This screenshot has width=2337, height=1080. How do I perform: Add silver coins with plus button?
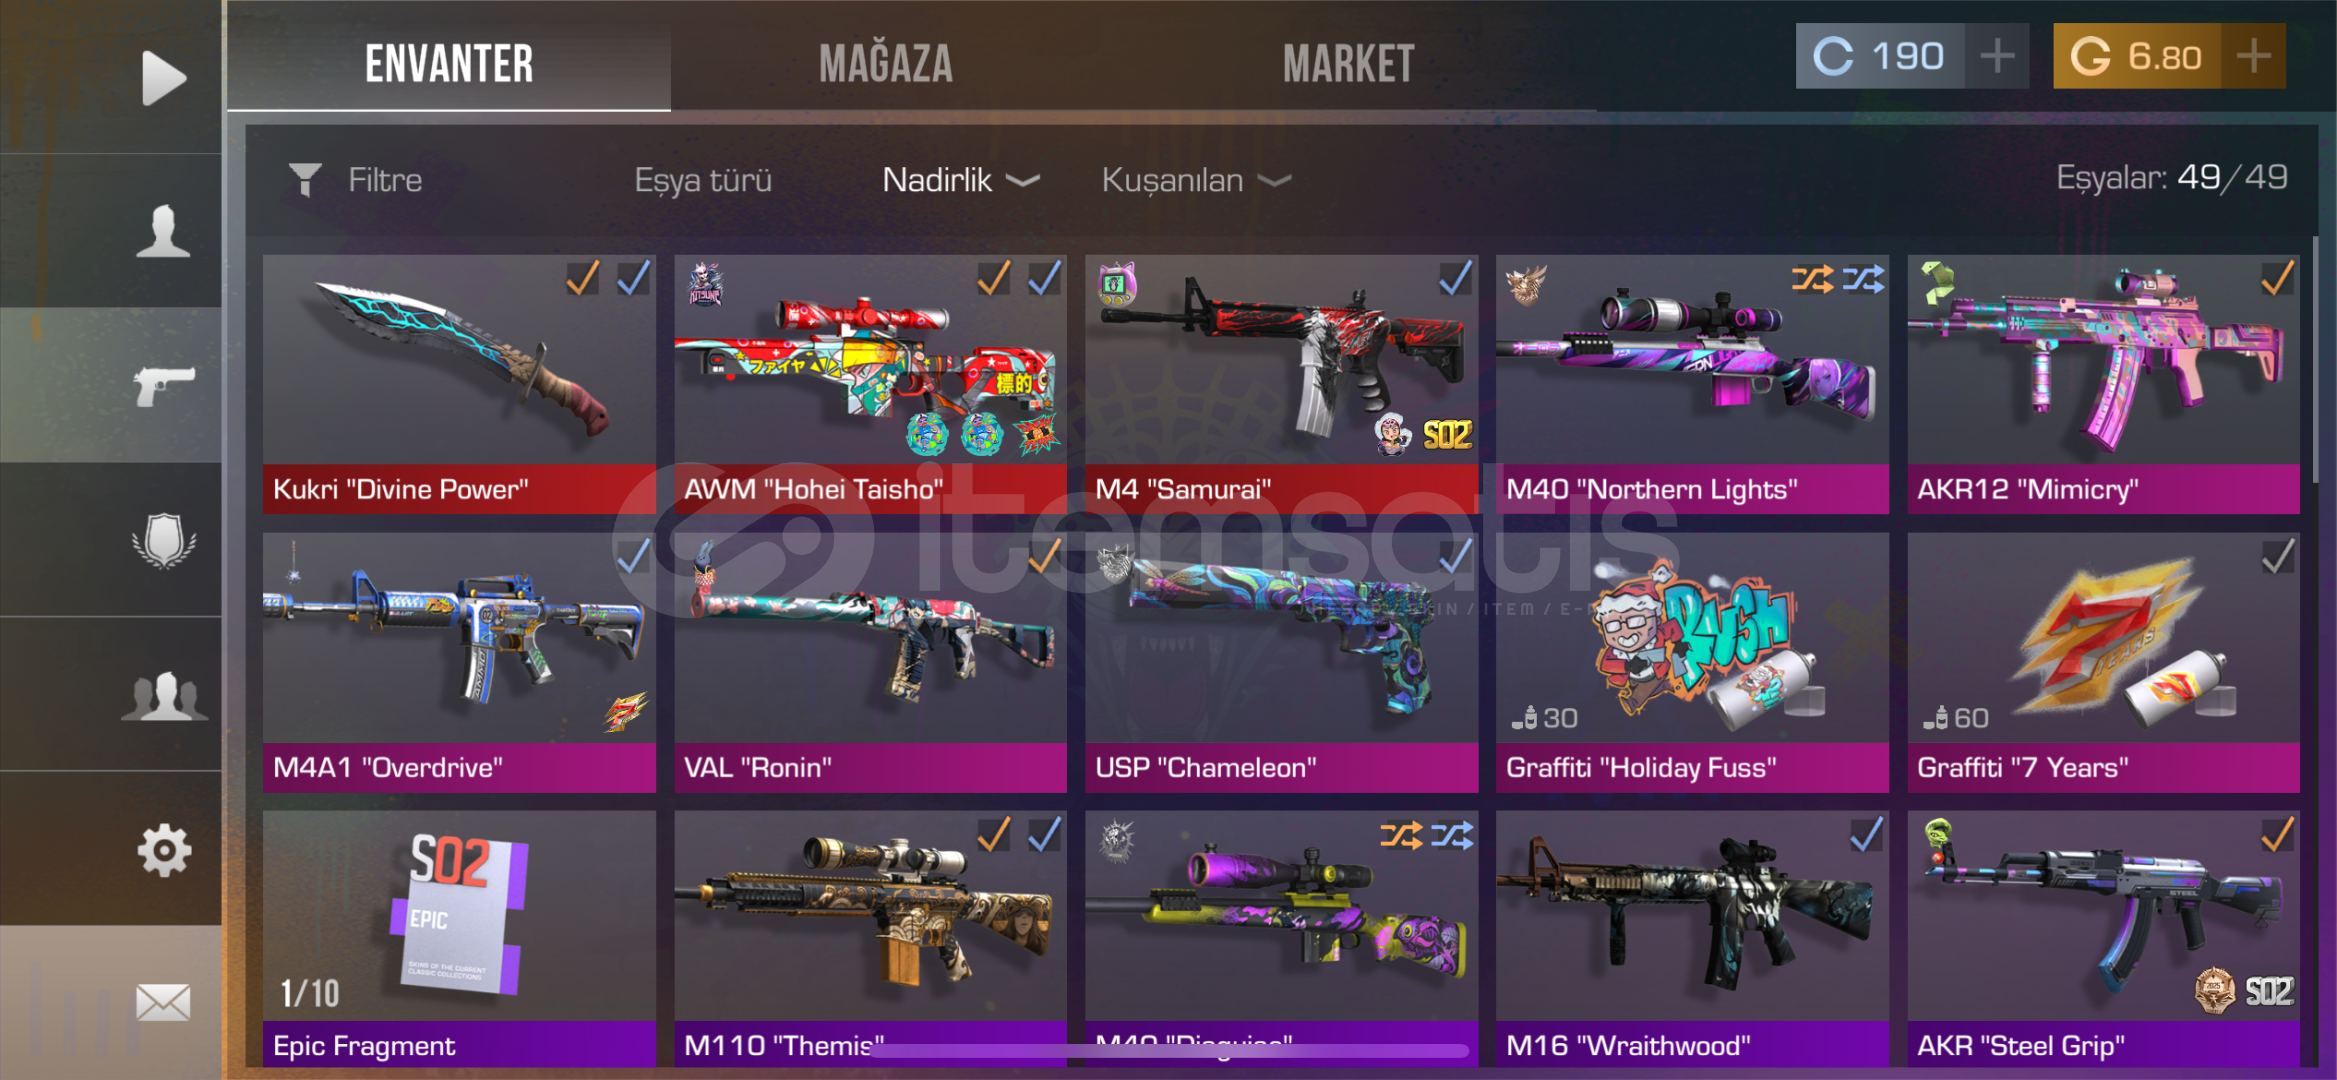tap(1997, 56)
